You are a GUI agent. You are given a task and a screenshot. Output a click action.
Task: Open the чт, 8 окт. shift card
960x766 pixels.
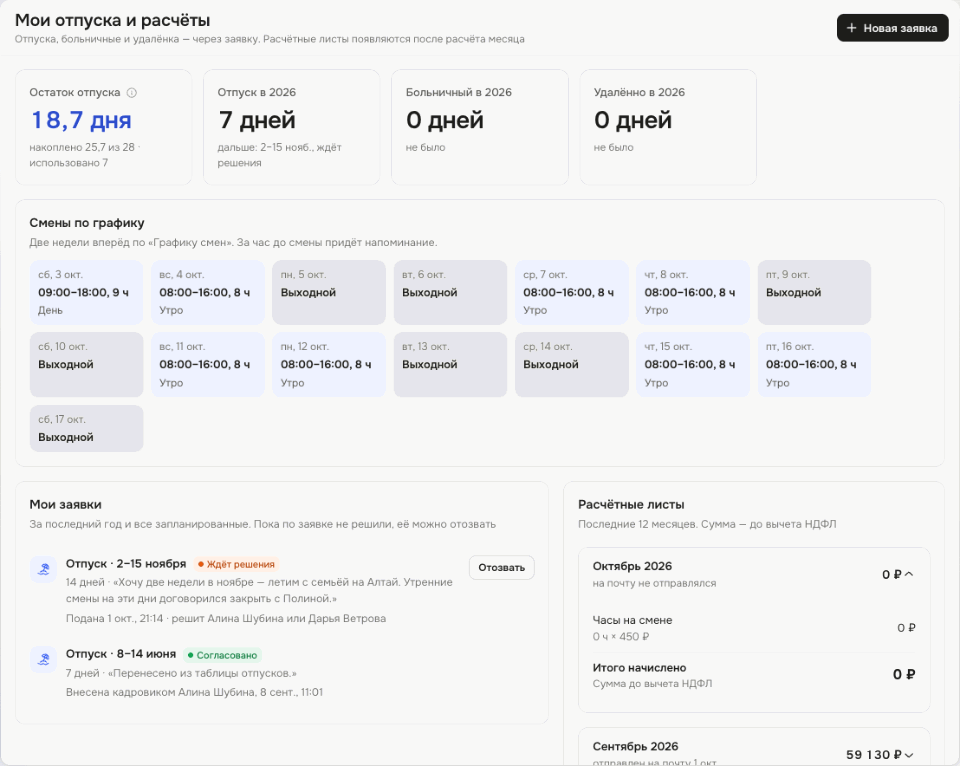pos(692,293)
